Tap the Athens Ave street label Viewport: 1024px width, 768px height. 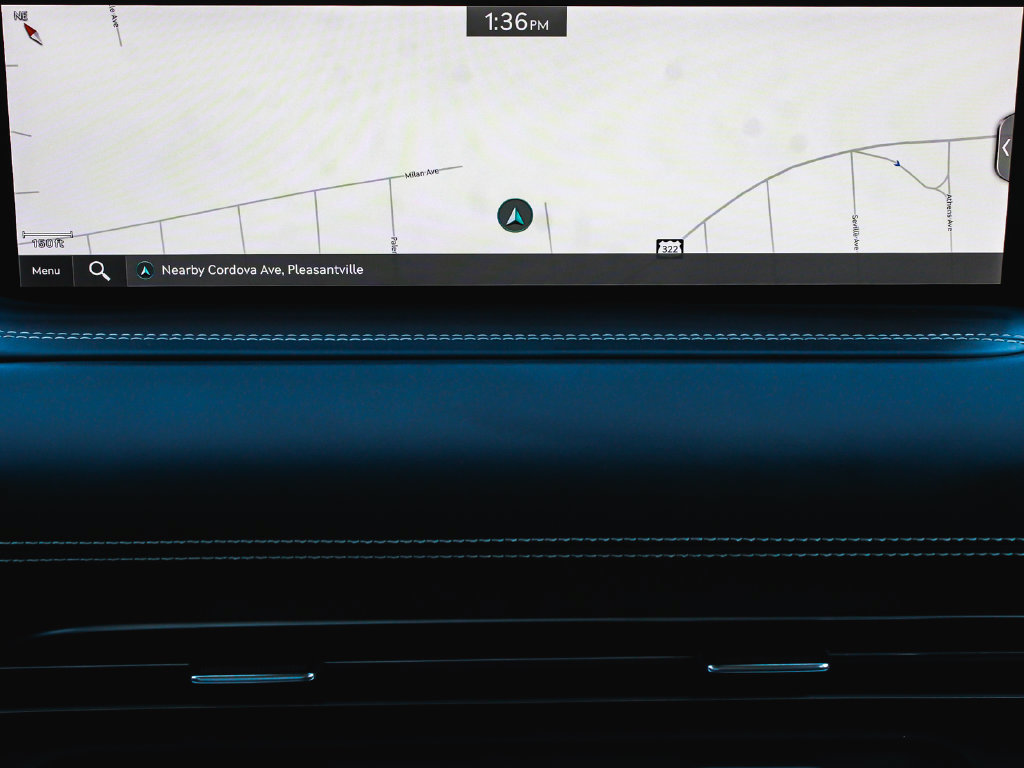pyautogui.click(x=949, y=212)
